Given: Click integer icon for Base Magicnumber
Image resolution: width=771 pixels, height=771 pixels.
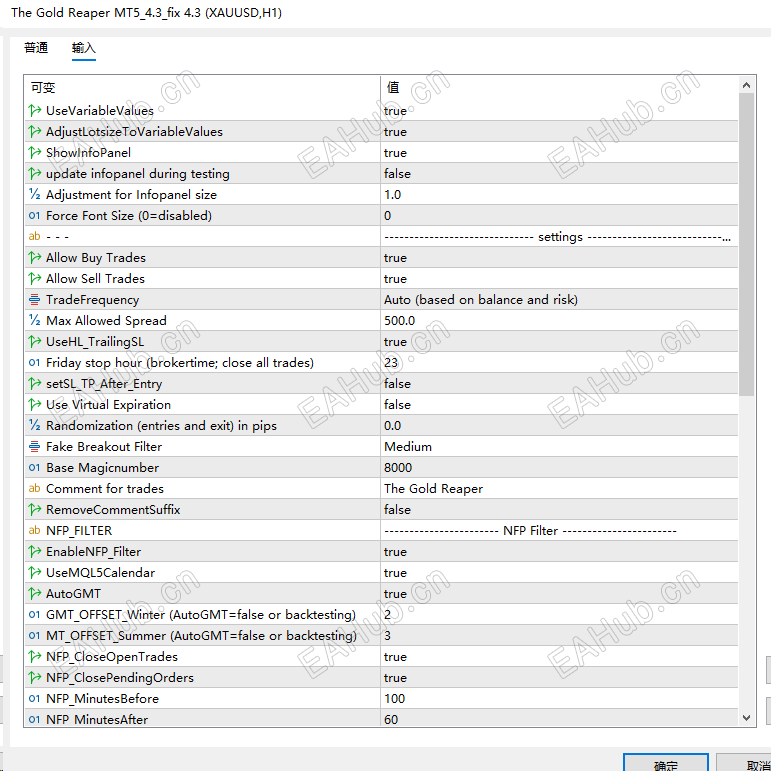Looking at the screenshot, I should (34, 468).
